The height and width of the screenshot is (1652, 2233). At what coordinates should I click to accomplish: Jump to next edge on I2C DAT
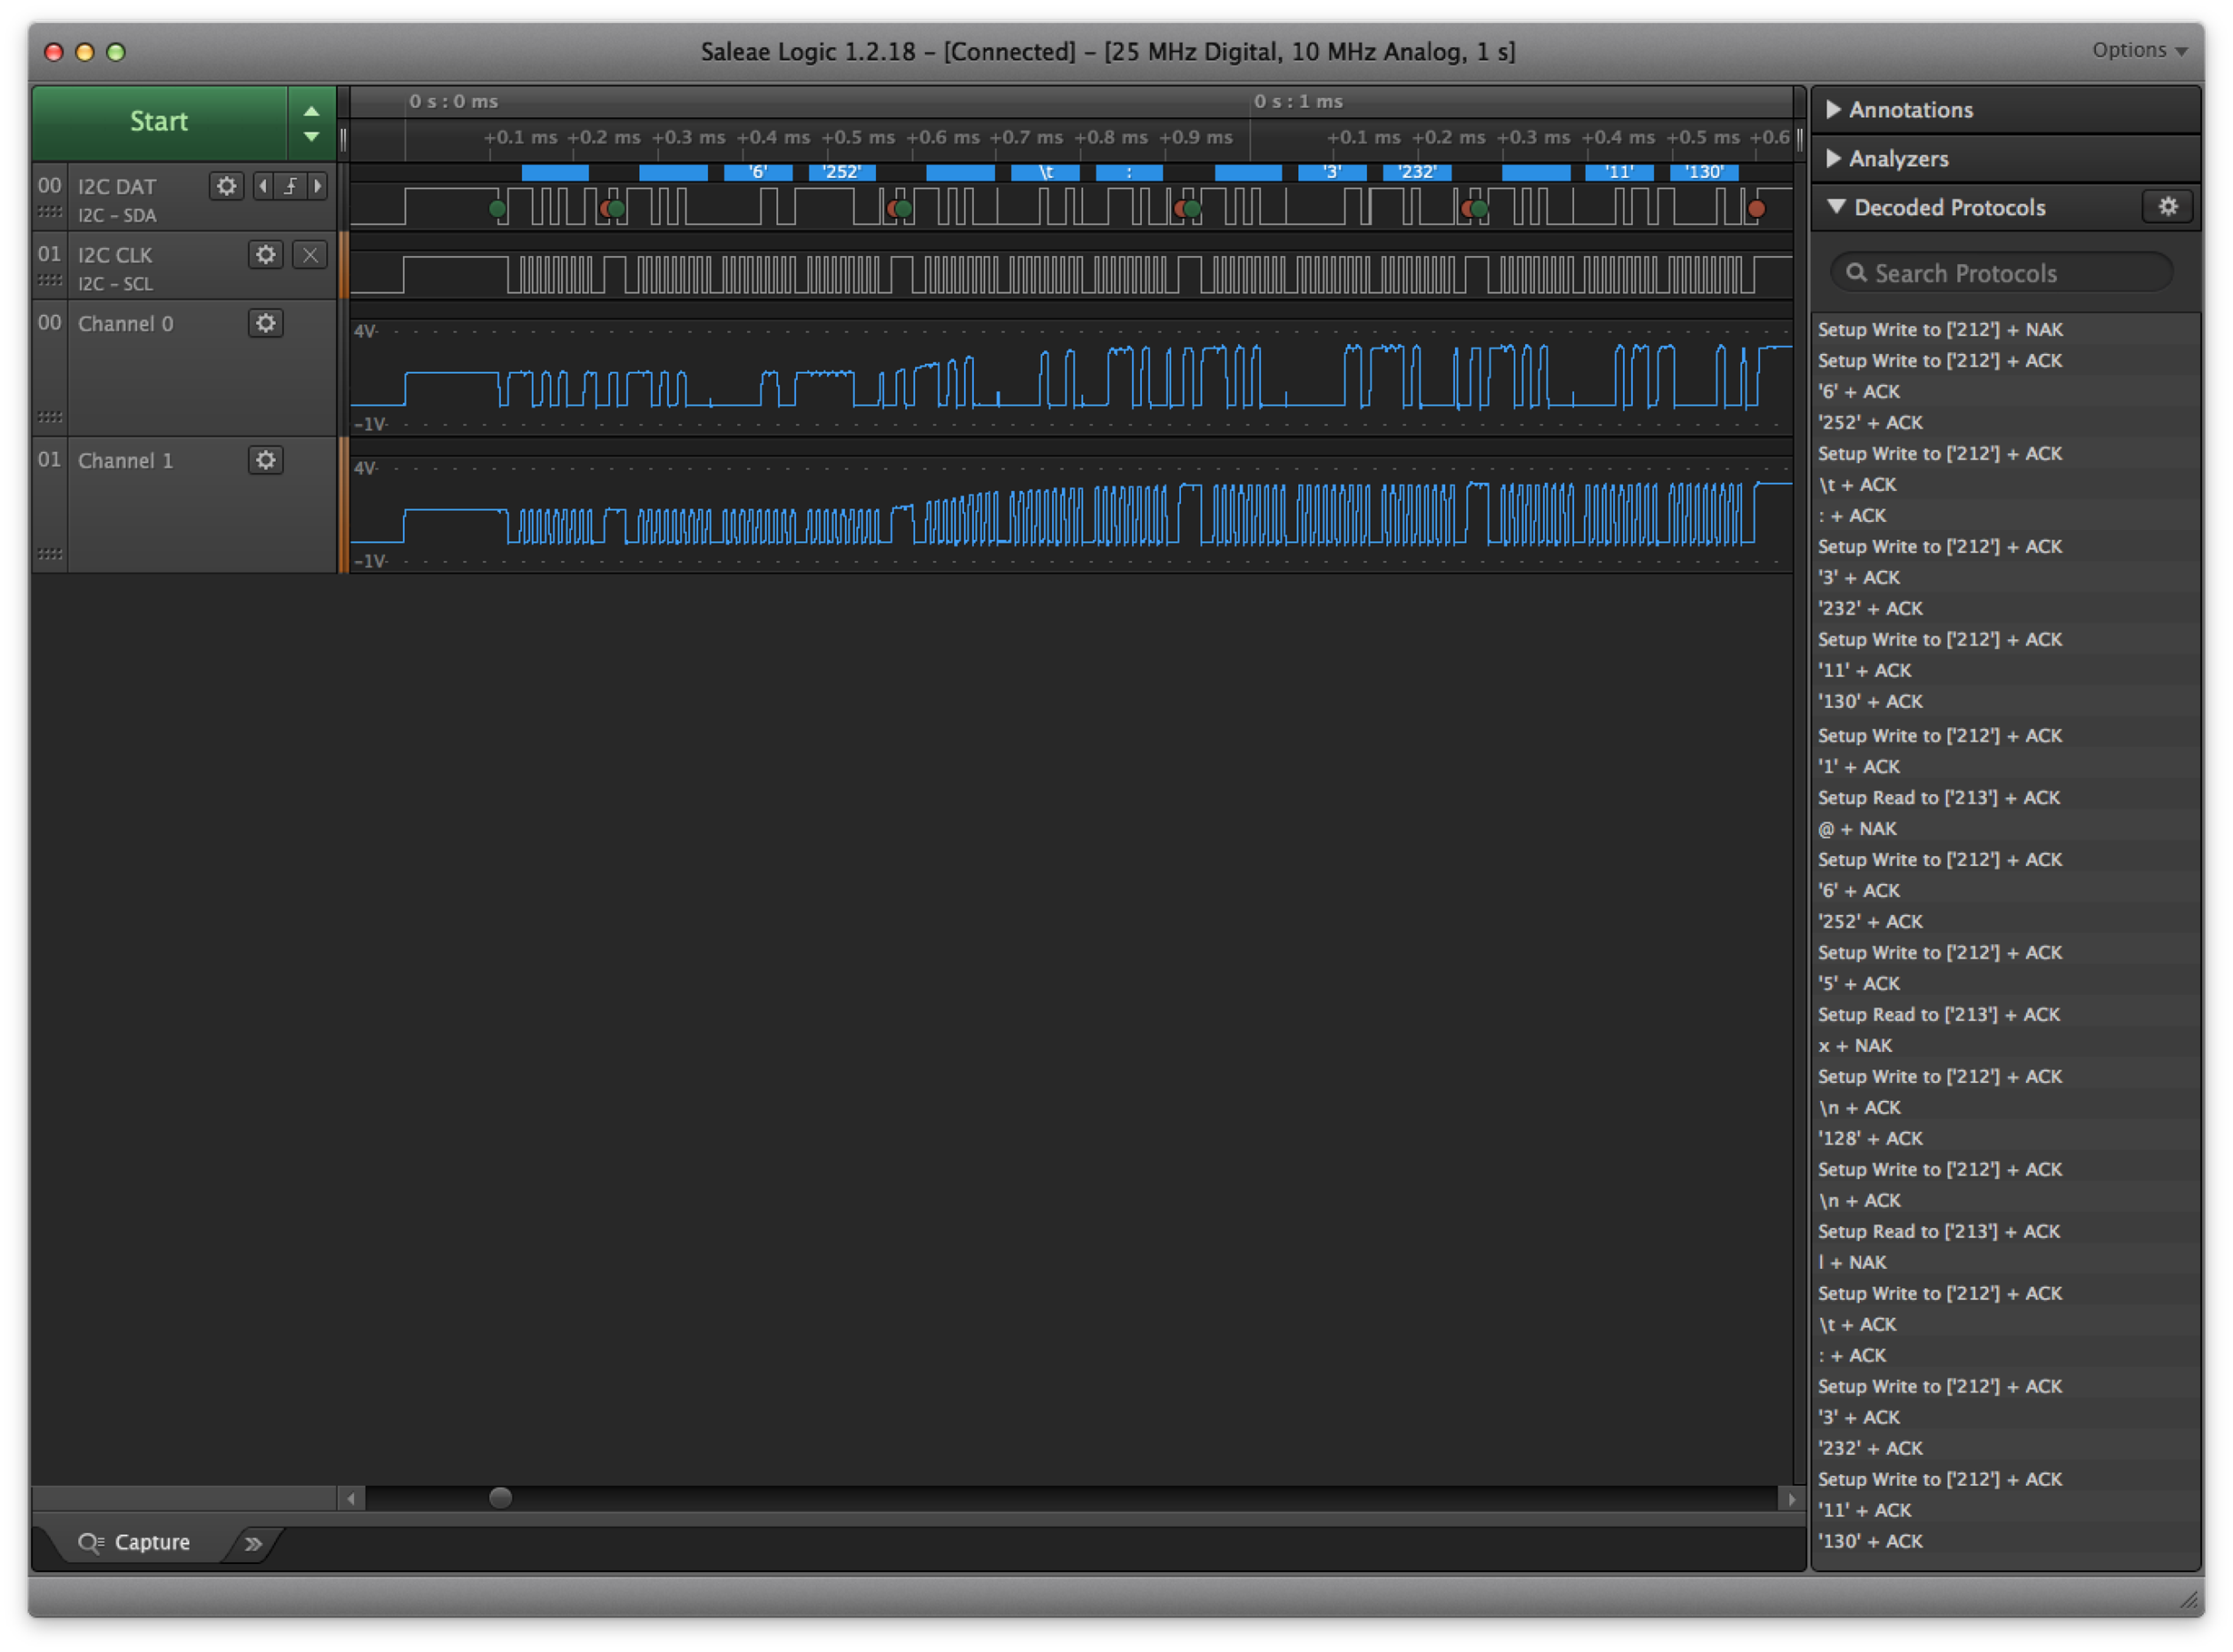tap(318, 186)
